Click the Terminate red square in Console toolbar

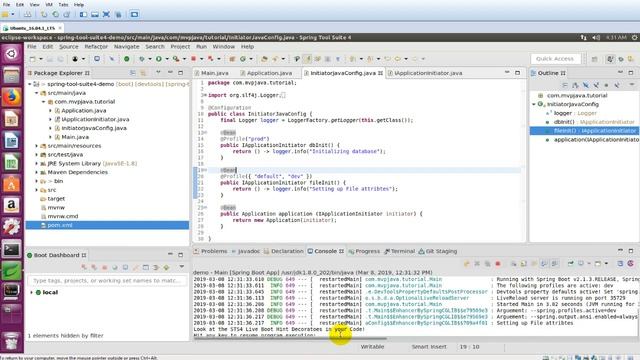point(498,264)
